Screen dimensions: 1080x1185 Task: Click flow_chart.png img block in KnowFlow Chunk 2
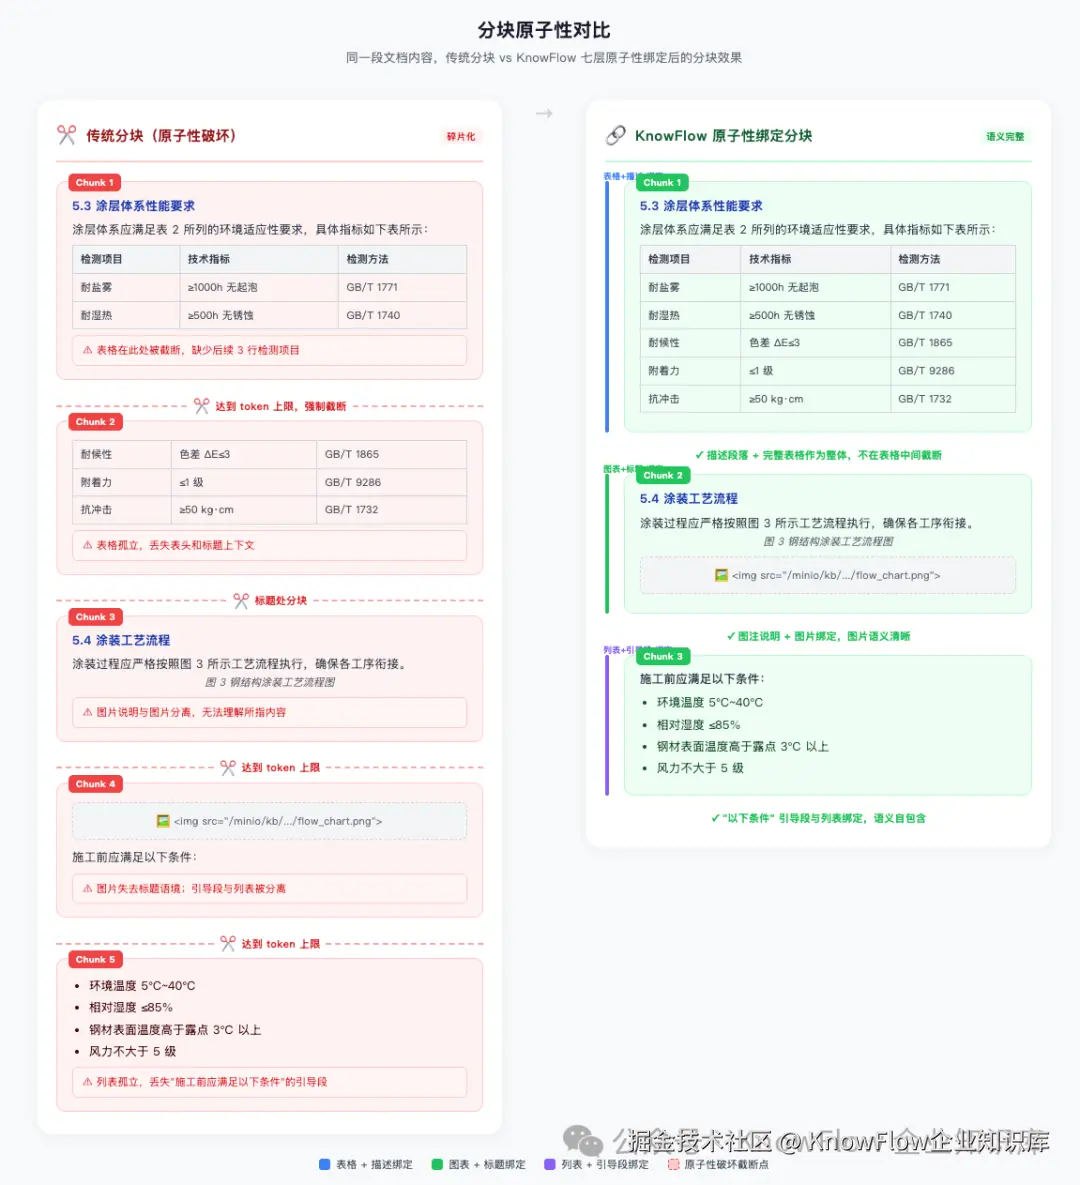tap(828, 575)
